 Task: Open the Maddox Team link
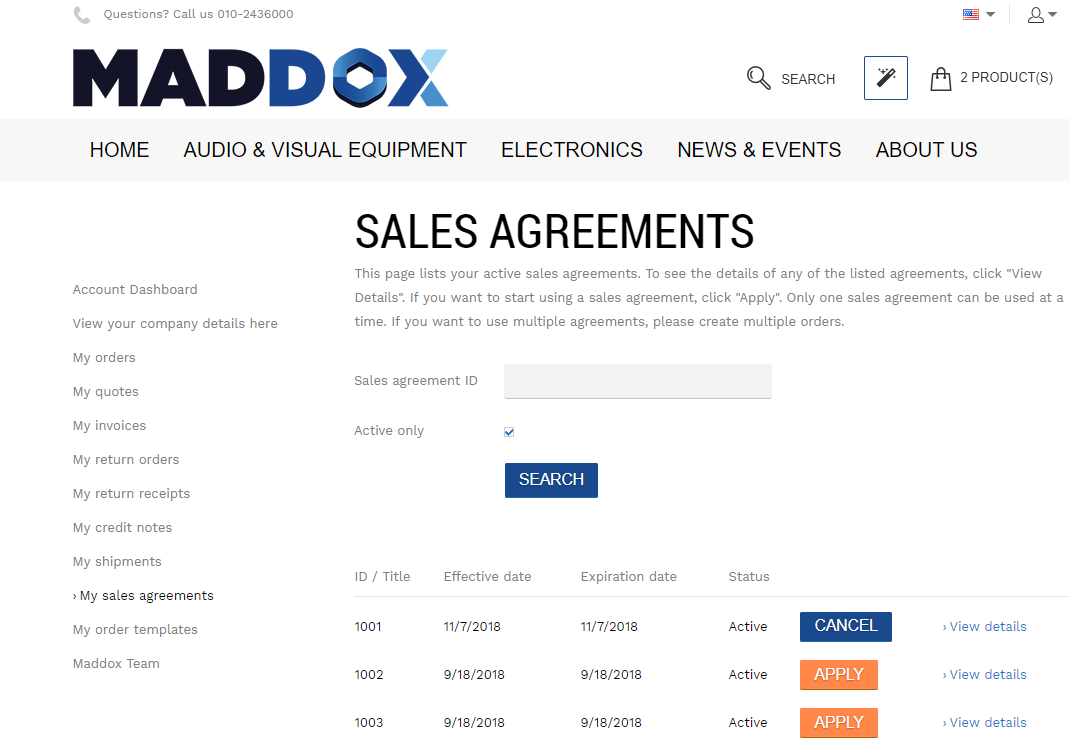116,664
